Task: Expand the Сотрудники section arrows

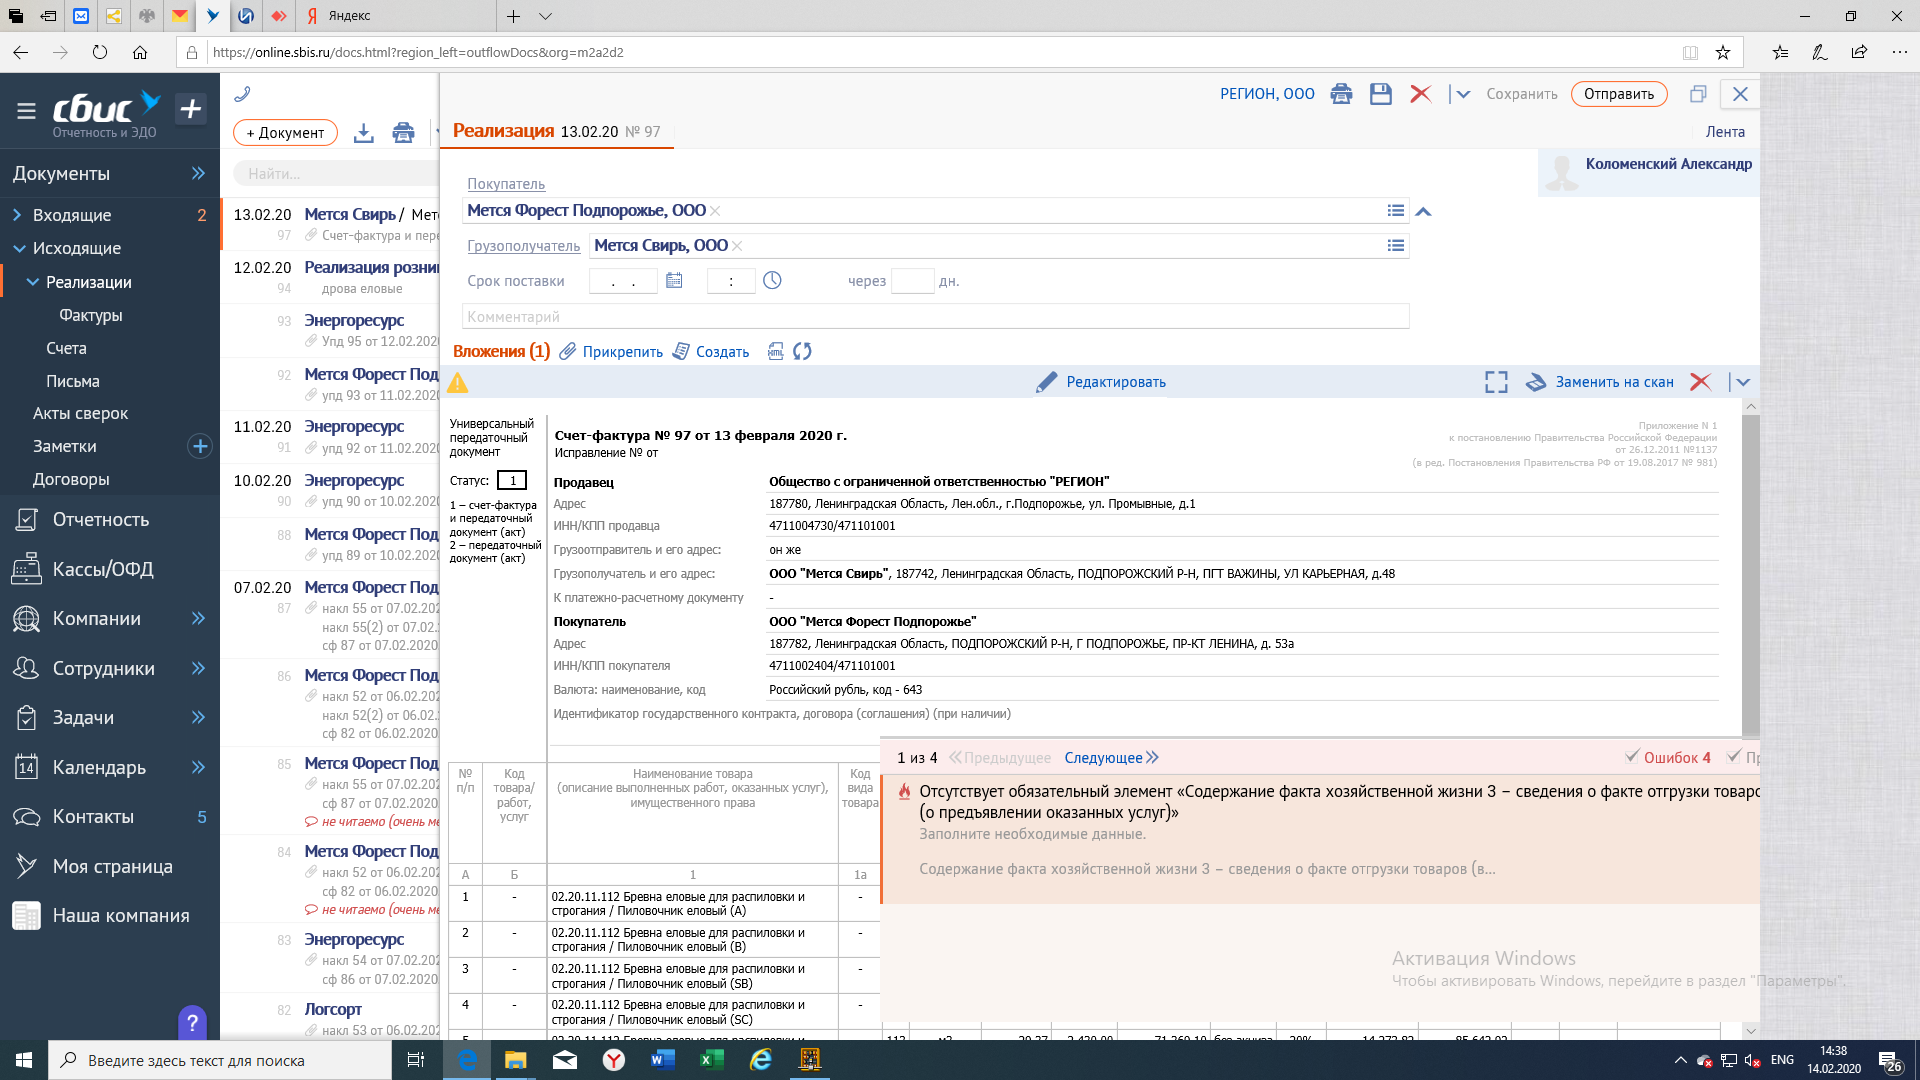Action: (198, 668)
